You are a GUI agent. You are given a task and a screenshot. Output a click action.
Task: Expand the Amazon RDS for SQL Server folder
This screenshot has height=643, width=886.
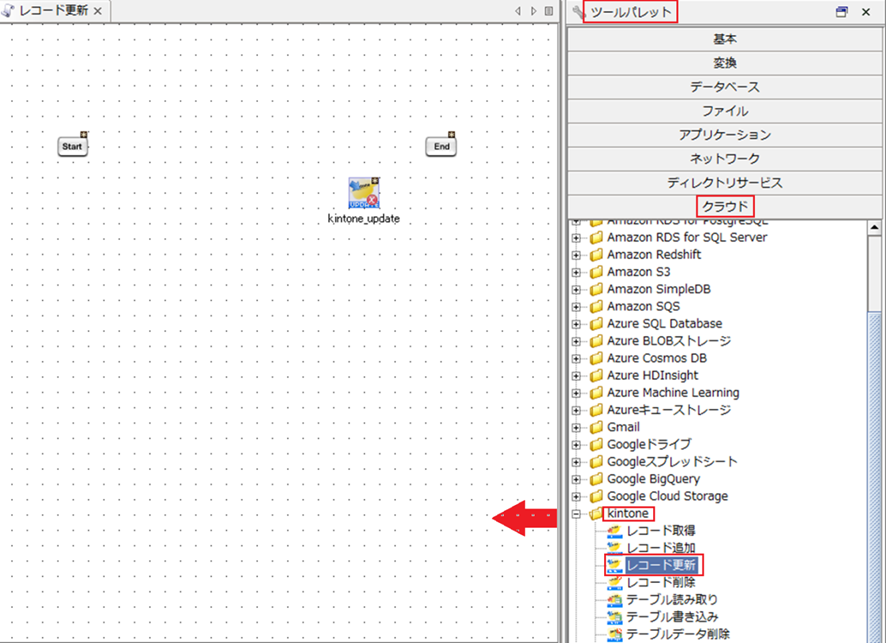(x=576, y=238)
